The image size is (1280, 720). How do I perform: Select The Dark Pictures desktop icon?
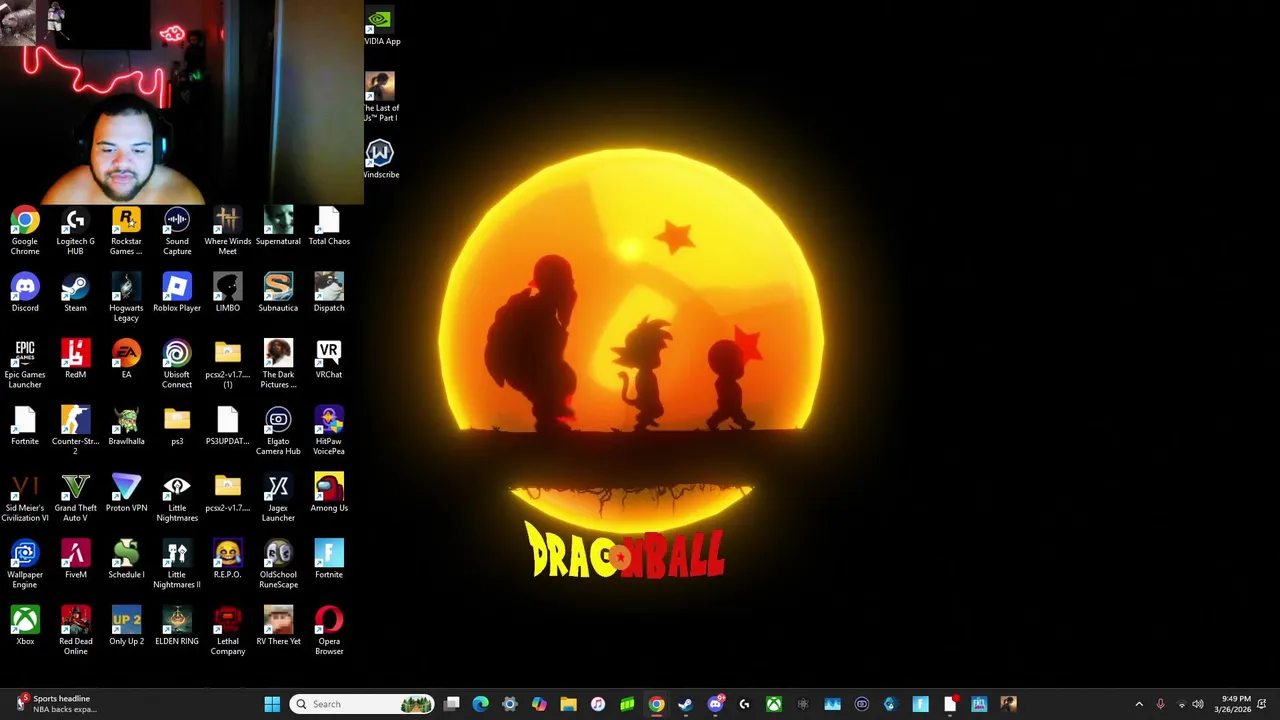pyautogui.click(x=278, y=364)
